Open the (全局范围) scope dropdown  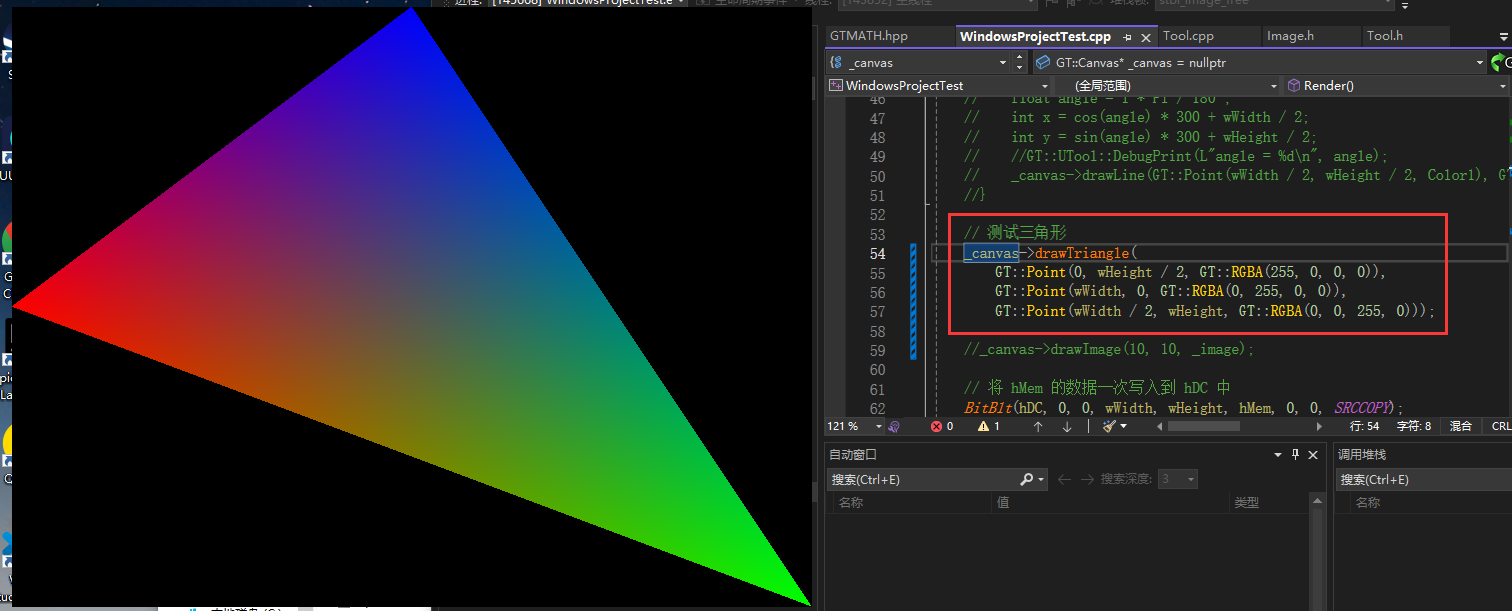coord(1273,86)
